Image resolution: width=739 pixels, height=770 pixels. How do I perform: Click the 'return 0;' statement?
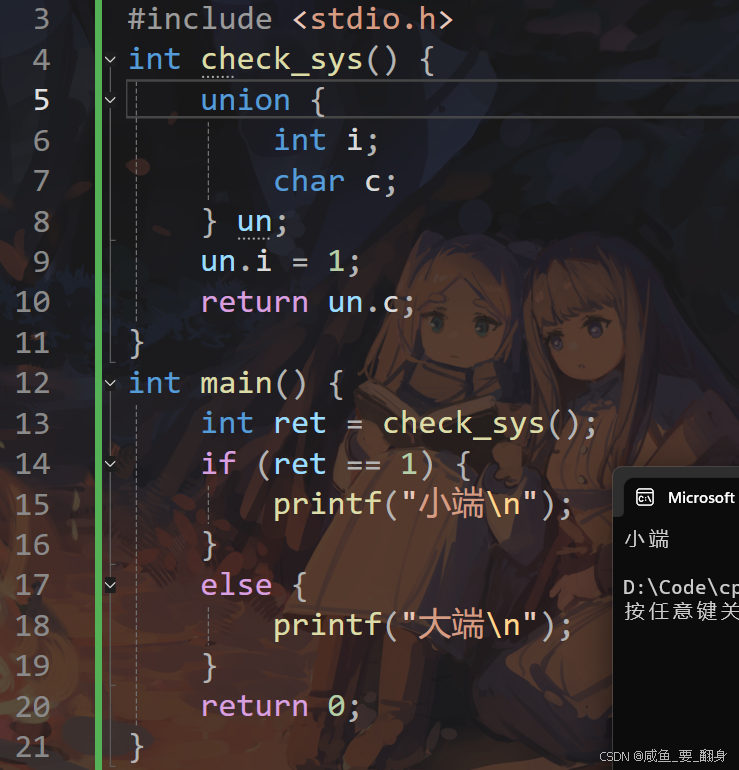(280, 707)
